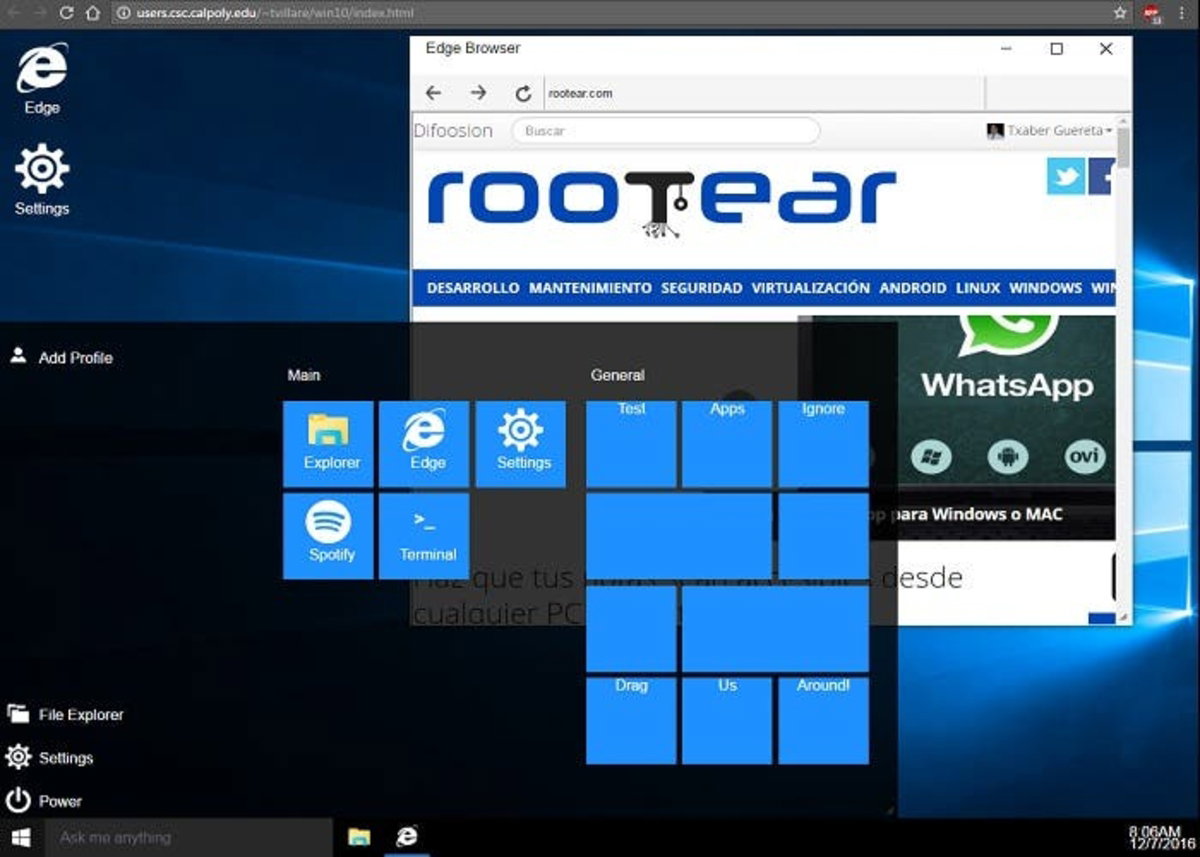This screenshot has height=857, width=1200.
Task: Open the Txaber Guereta user dropdown
Action: coord(1050,130)
